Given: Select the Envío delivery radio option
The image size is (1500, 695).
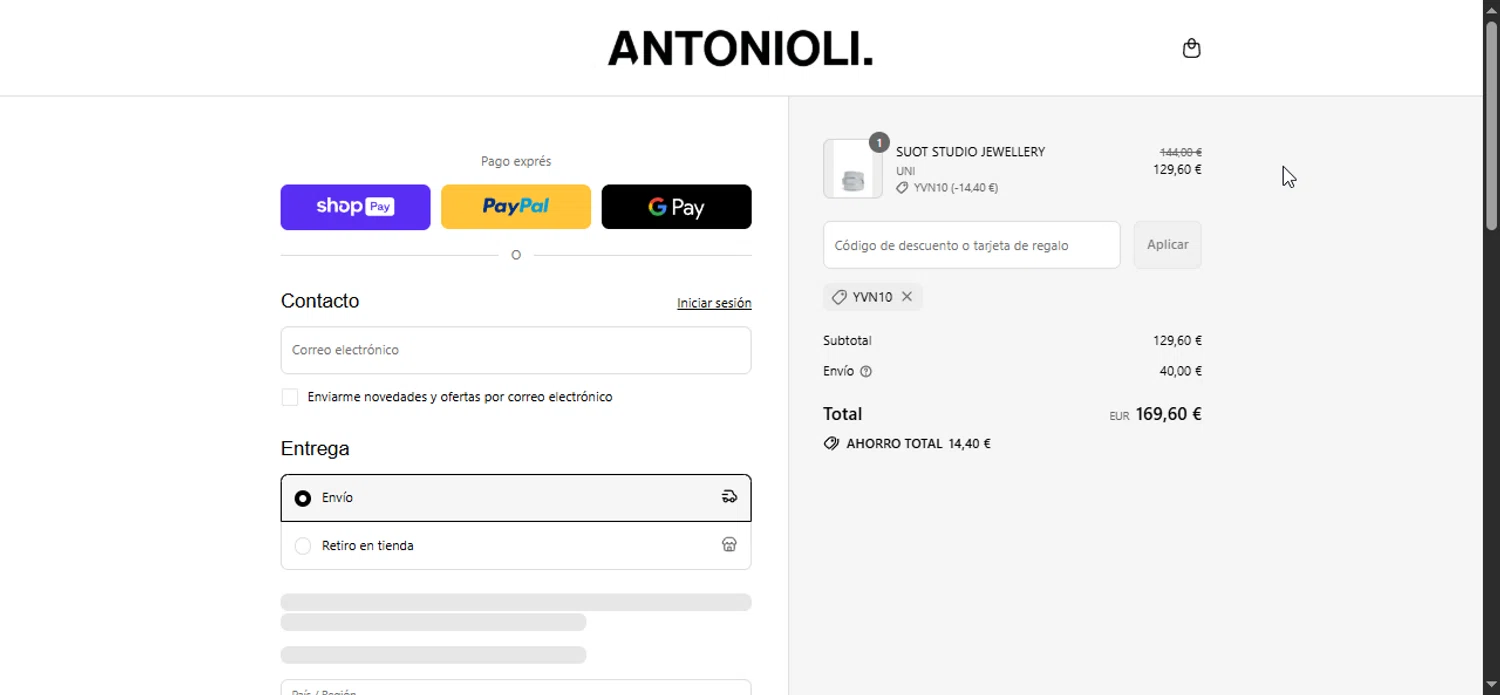Looking at the screenshot, I should (303, 498).
